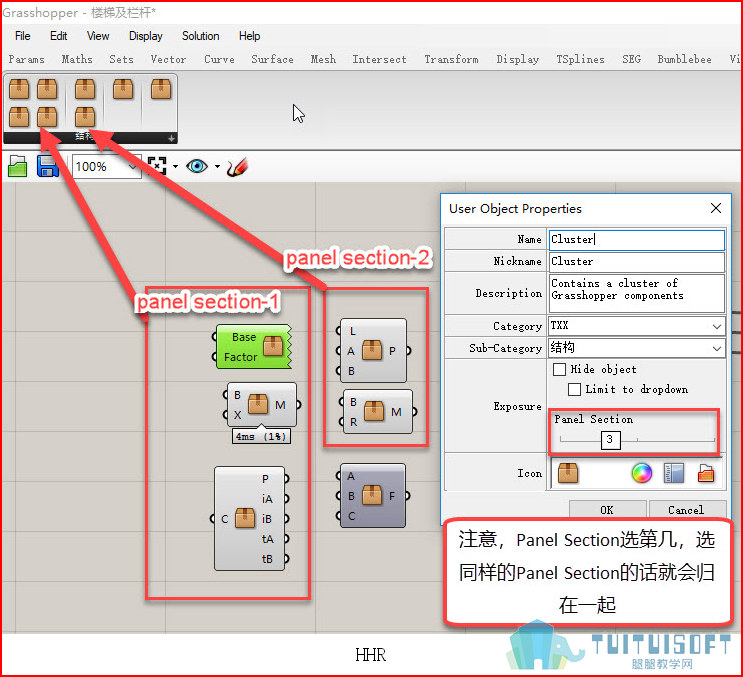The image size is (743, 677).
Task: Switch to the Transform tab
Action: point(451,59)
